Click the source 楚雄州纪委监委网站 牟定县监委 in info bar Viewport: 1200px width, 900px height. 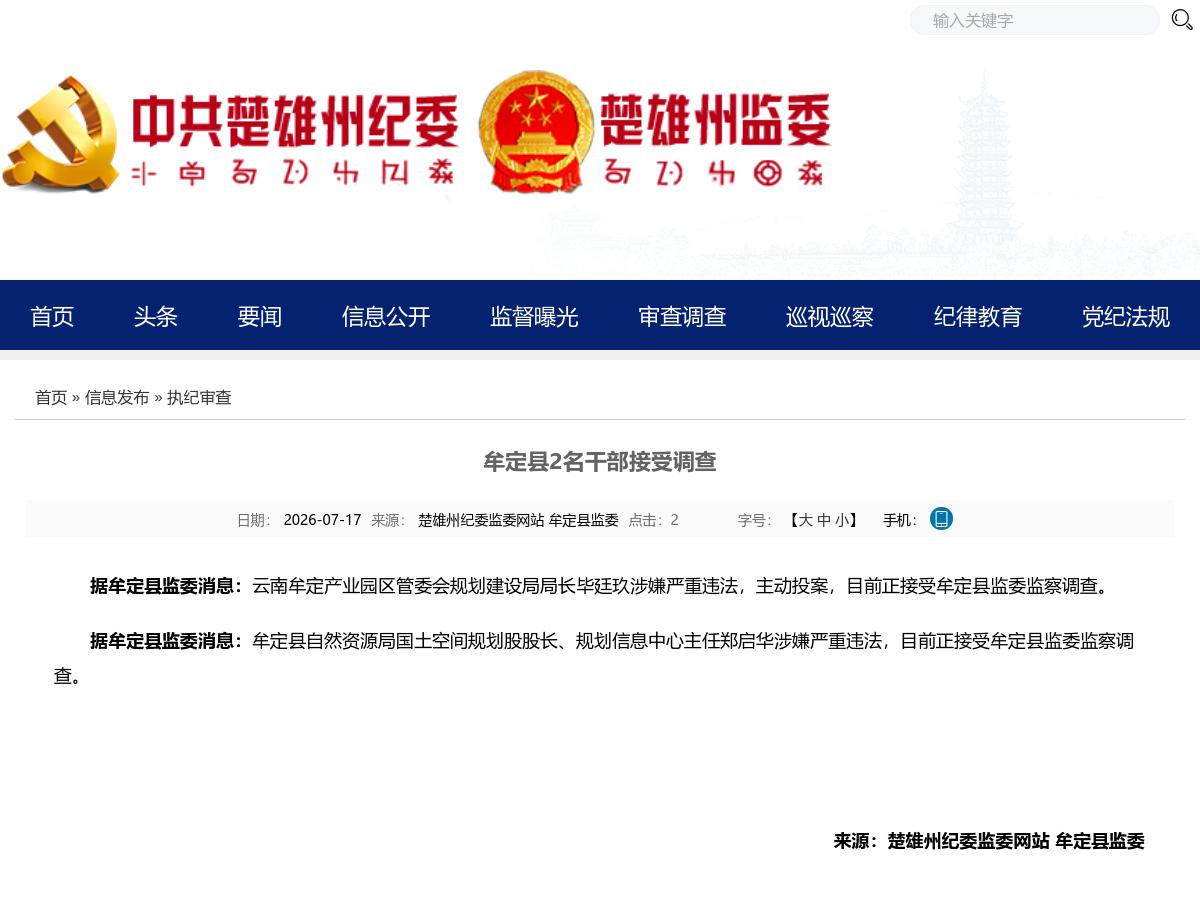coord(518,520)
